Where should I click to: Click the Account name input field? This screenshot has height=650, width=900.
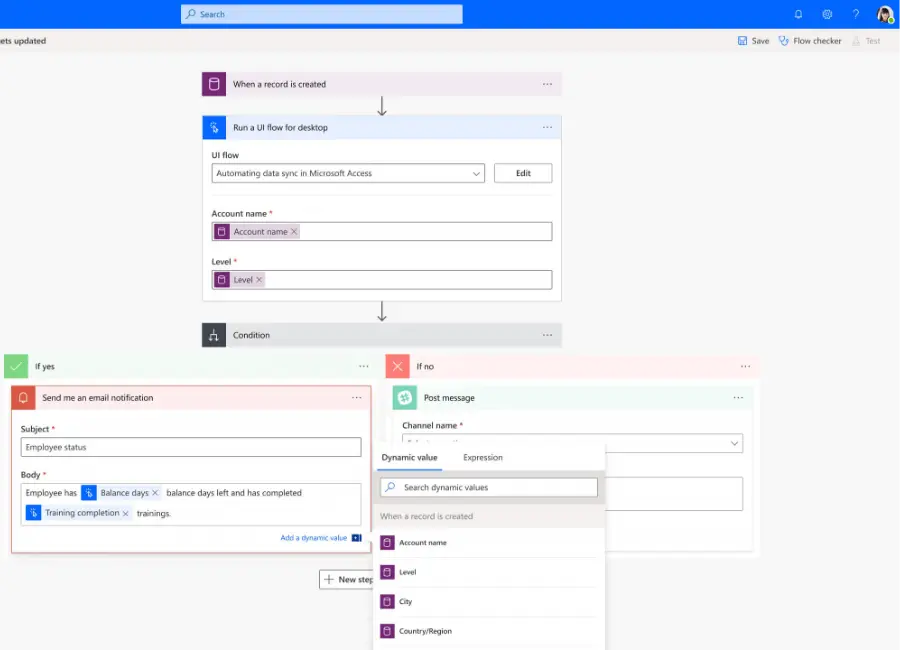382,231
